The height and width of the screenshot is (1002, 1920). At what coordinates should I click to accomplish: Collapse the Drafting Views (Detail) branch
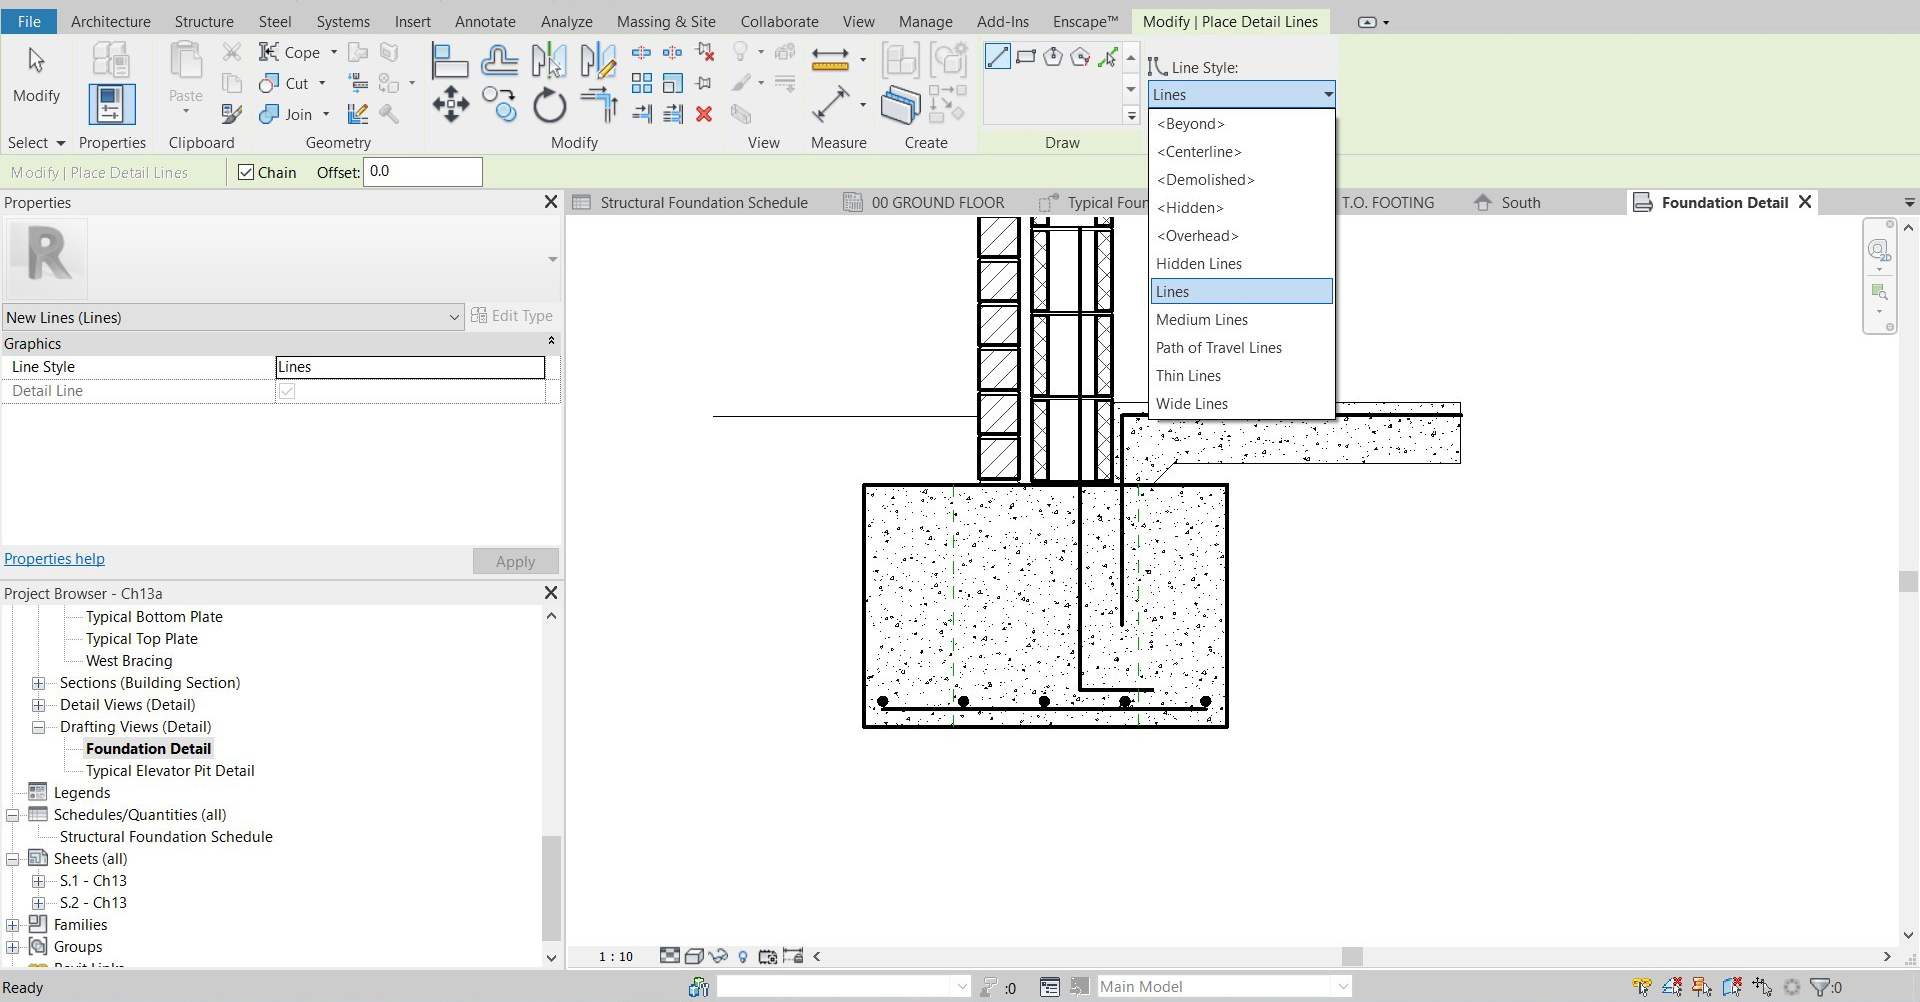(x=40, y=727)
